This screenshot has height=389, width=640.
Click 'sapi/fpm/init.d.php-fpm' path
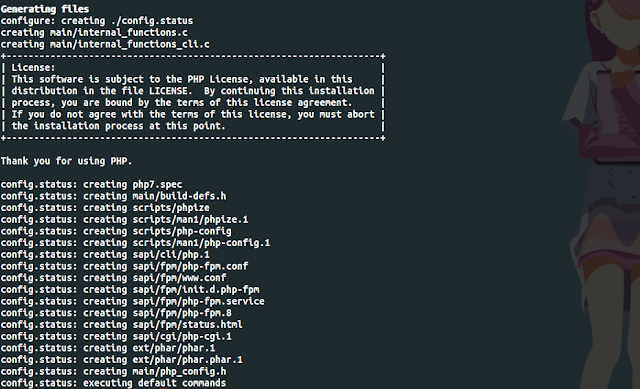pyautogui.click(x=196, y=290)
